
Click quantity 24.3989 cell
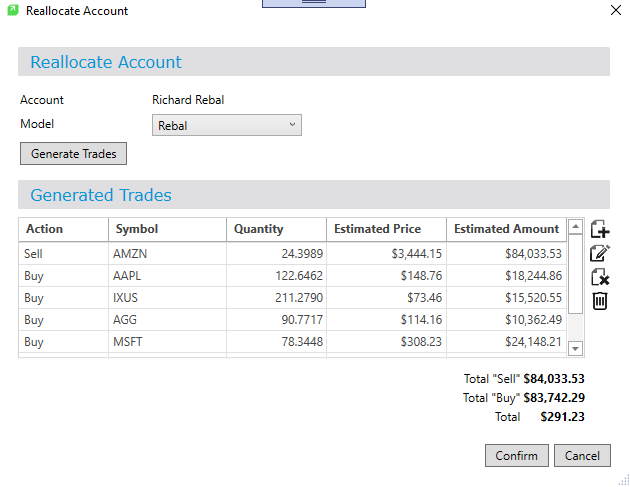click(x=276, y=254)
